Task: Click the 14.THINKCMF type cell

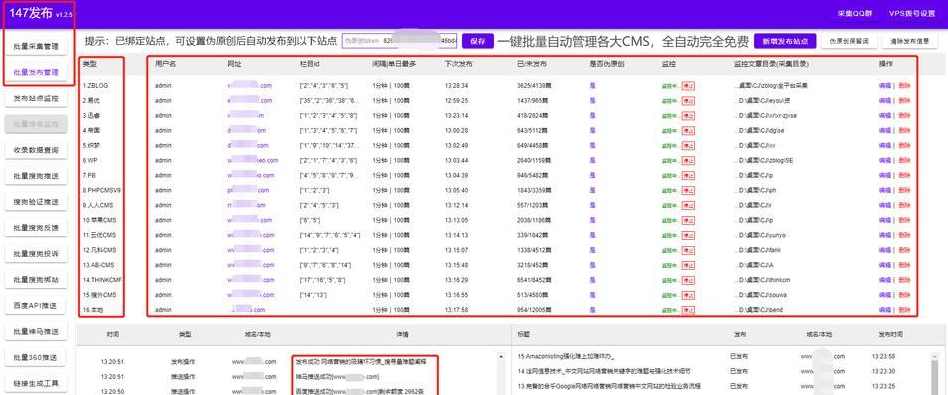Action: click(x=101, y=280)
